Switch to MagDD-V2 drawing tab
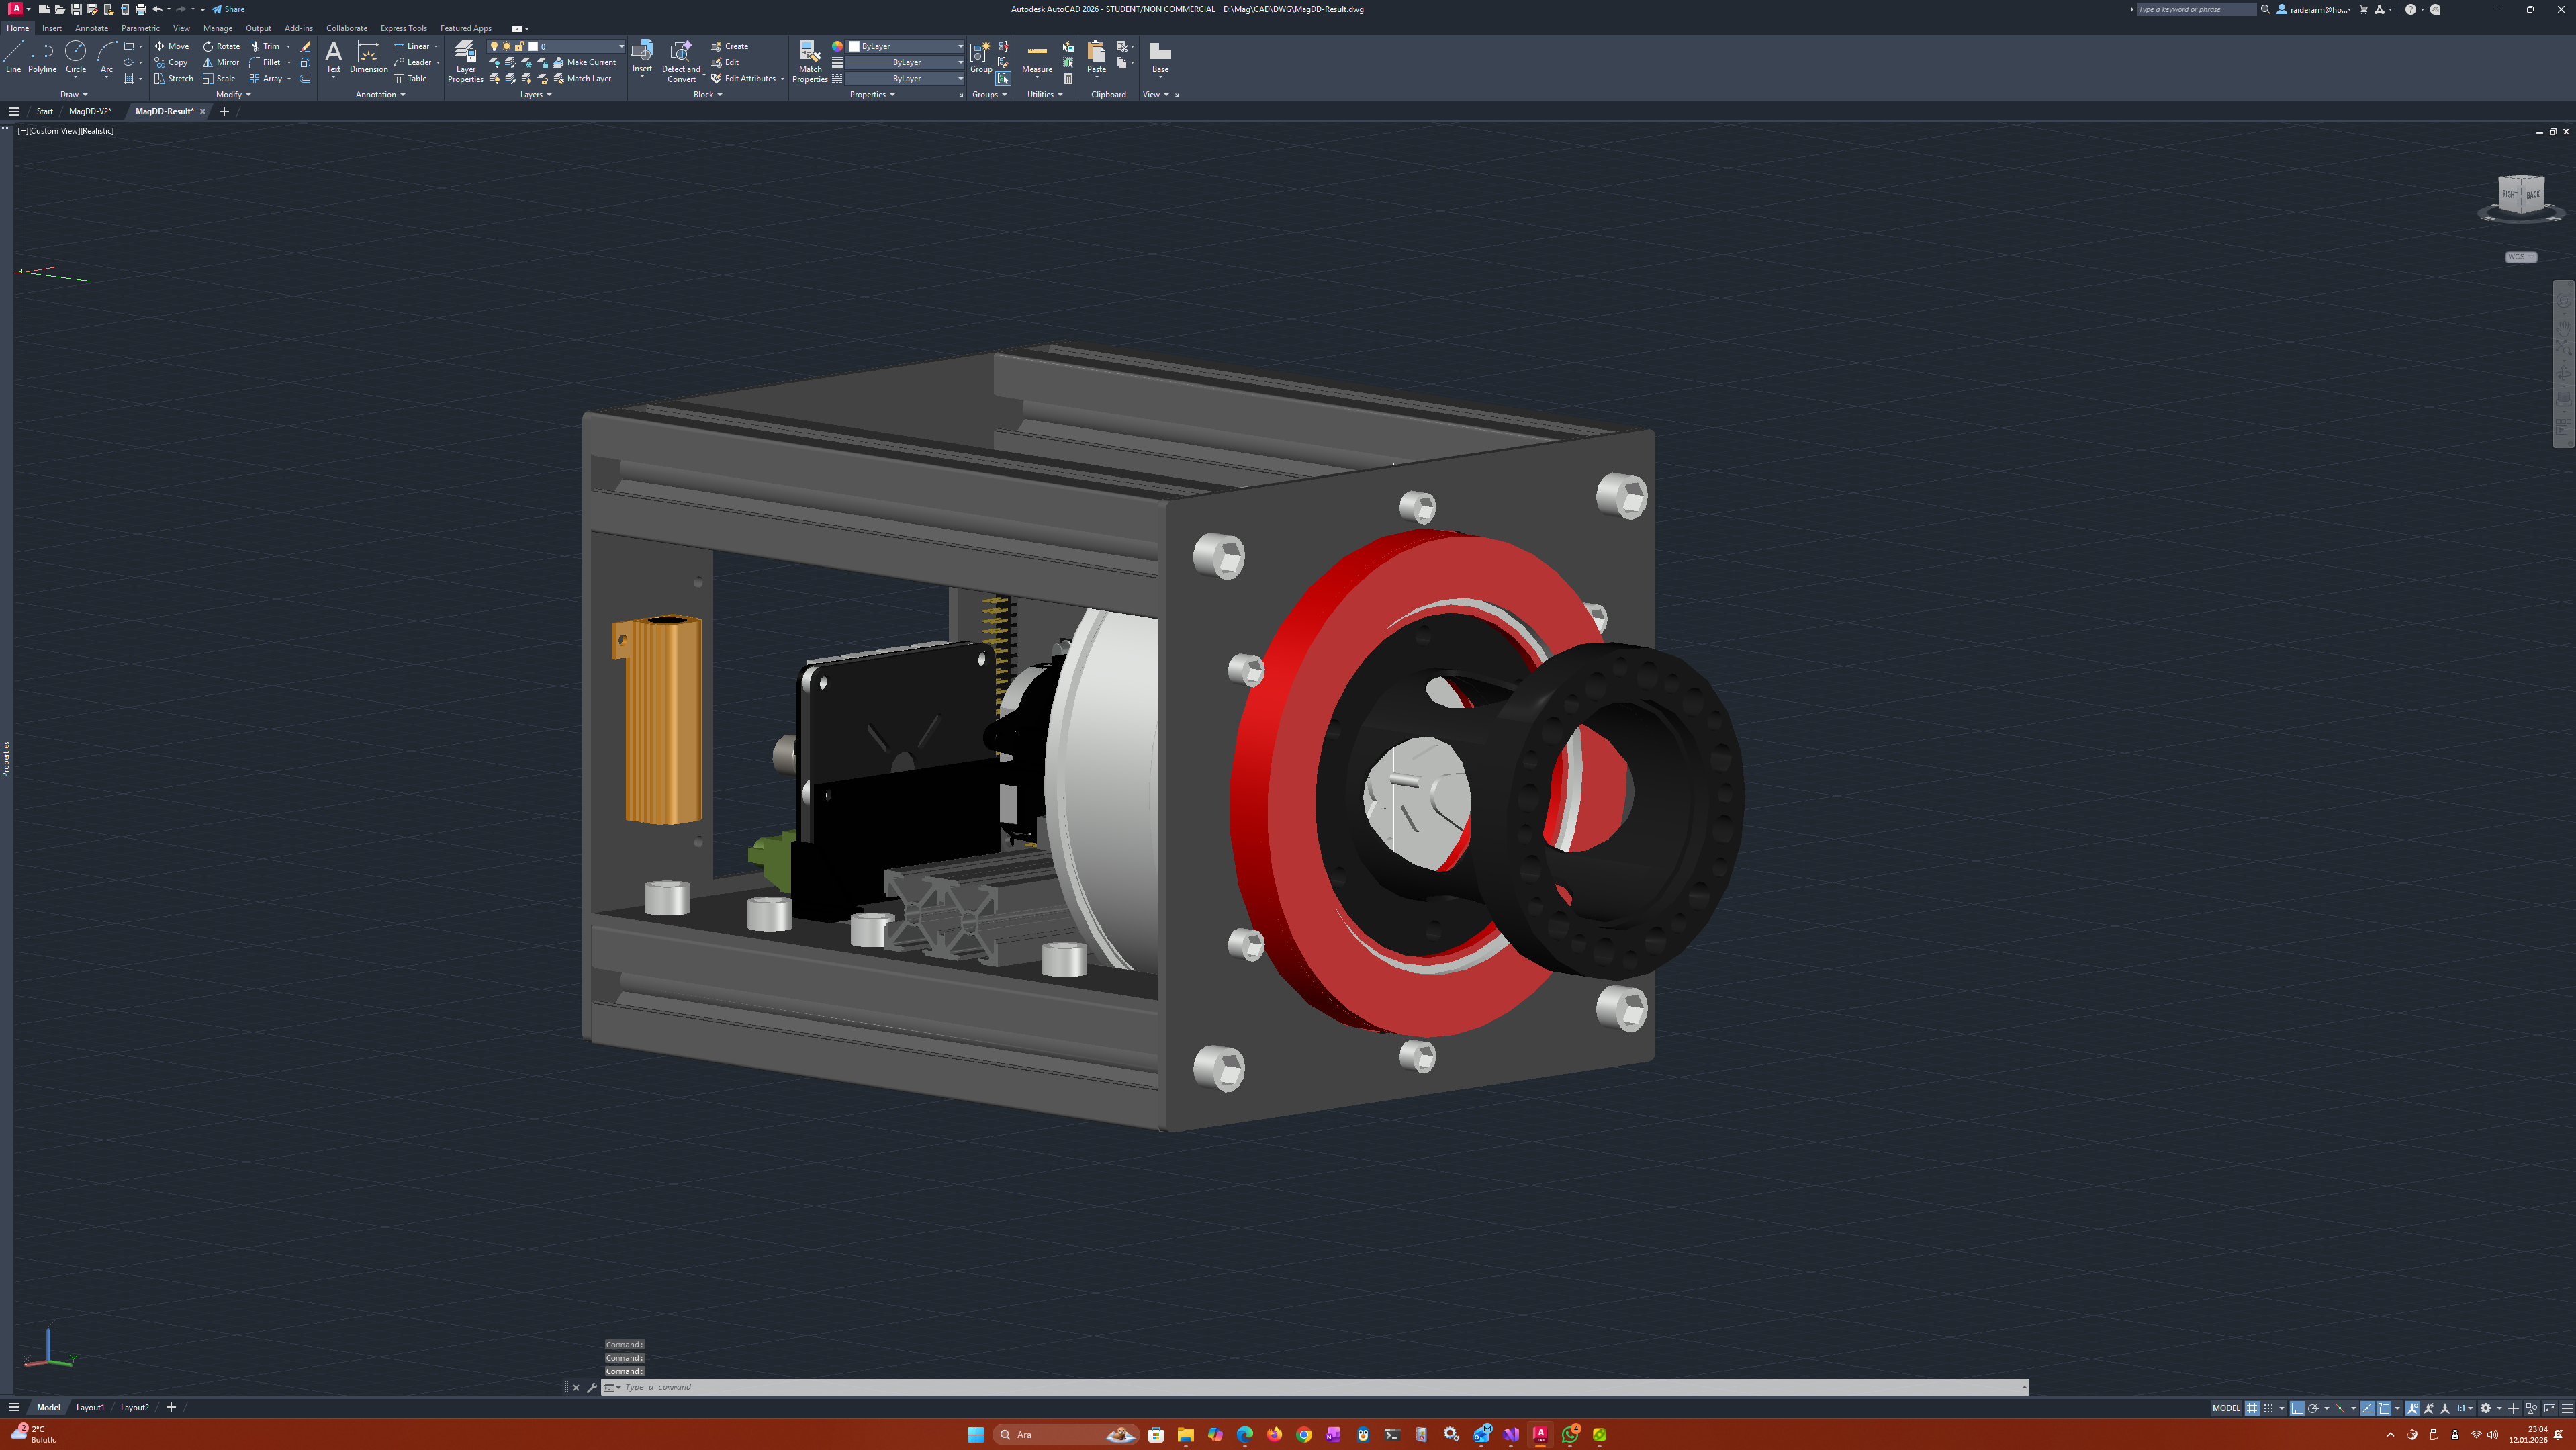The height and width of the screenshot is (1450, 2576). (90, 111)
